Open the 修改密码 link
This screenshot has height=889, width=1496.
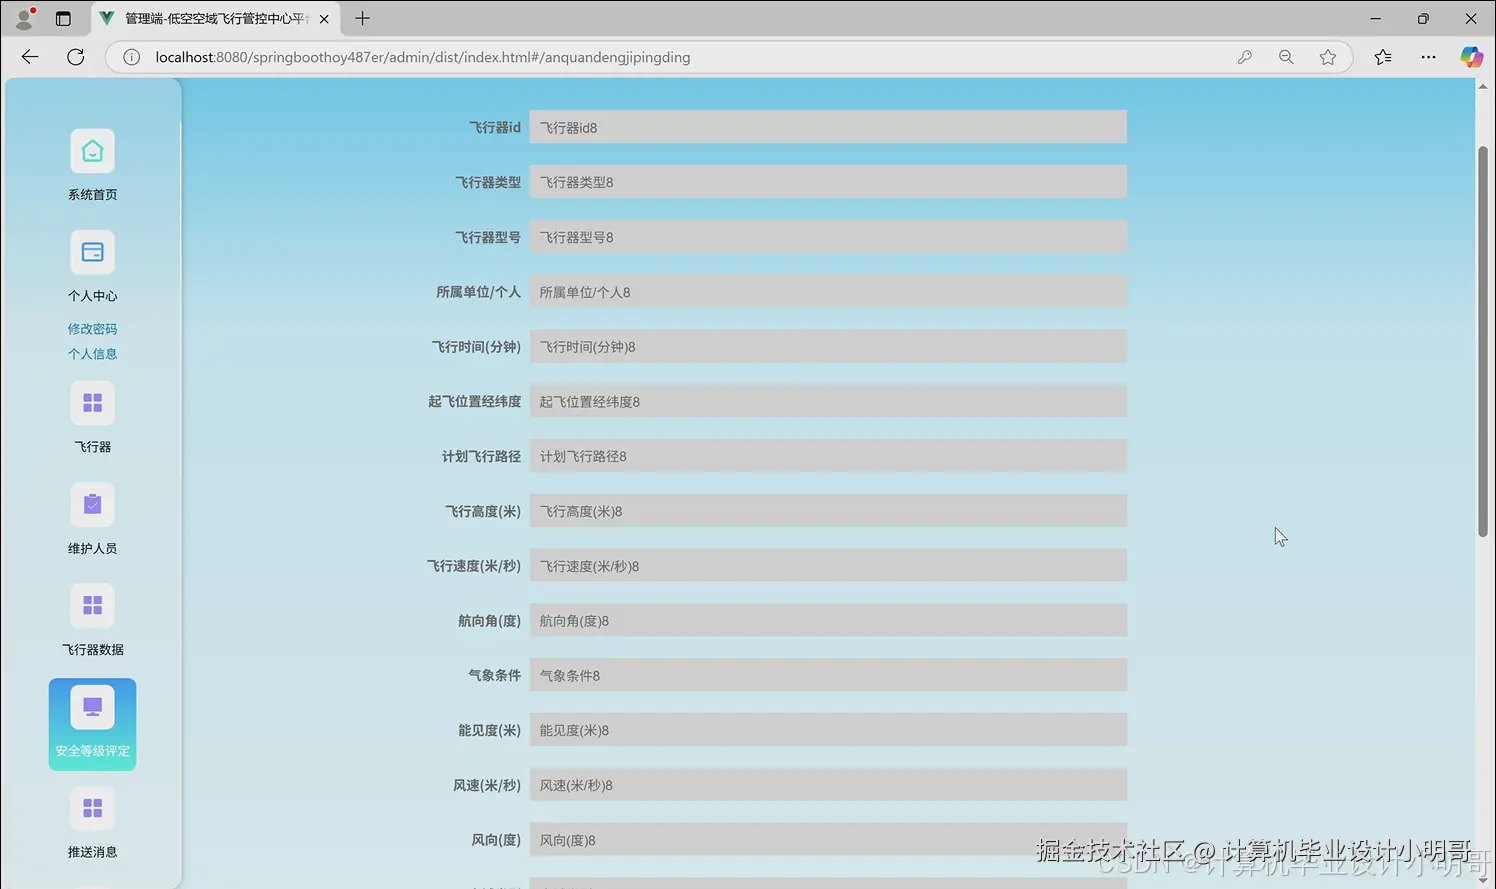click(92, 328)
